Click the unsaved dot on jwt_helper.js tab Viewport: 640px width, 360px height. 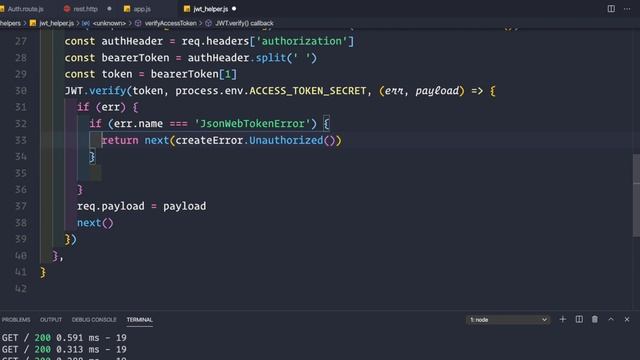click(x=234, y=9)
